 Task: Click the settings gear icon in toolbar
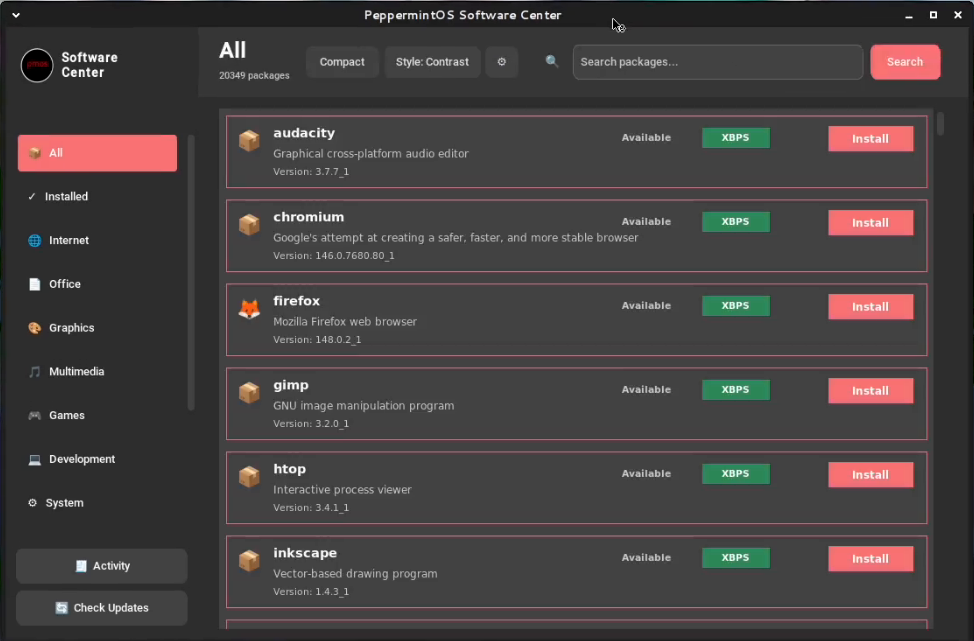[502, 62]
